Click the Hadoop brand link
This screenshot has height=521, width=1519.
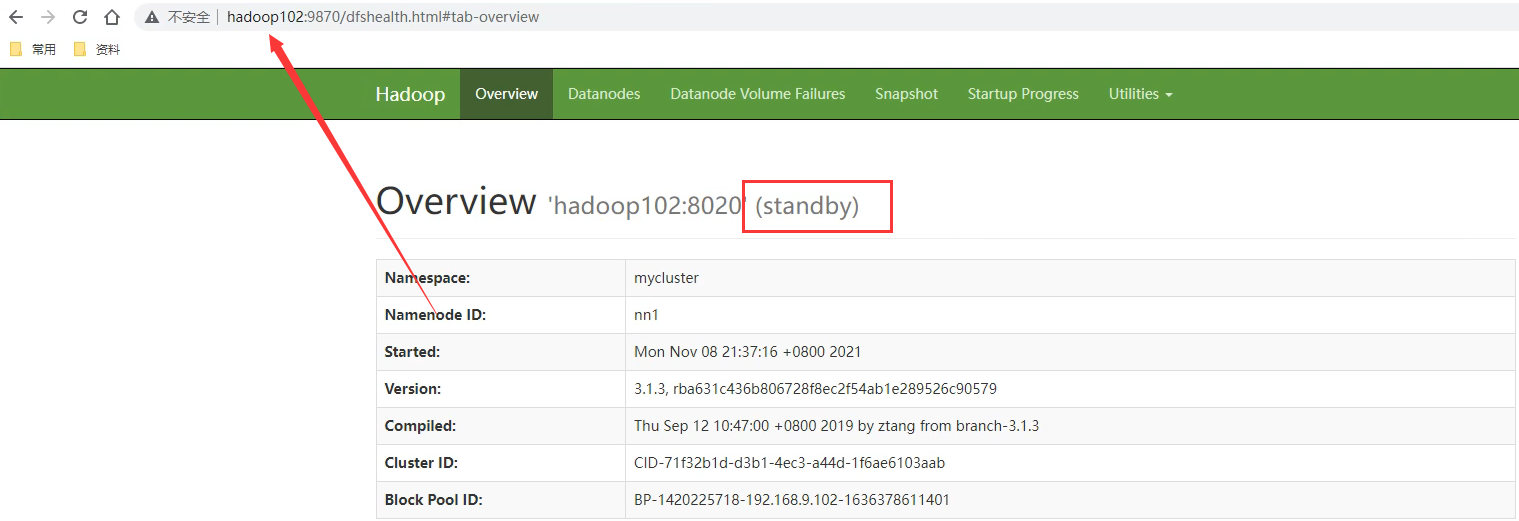[x=410, y=94]
